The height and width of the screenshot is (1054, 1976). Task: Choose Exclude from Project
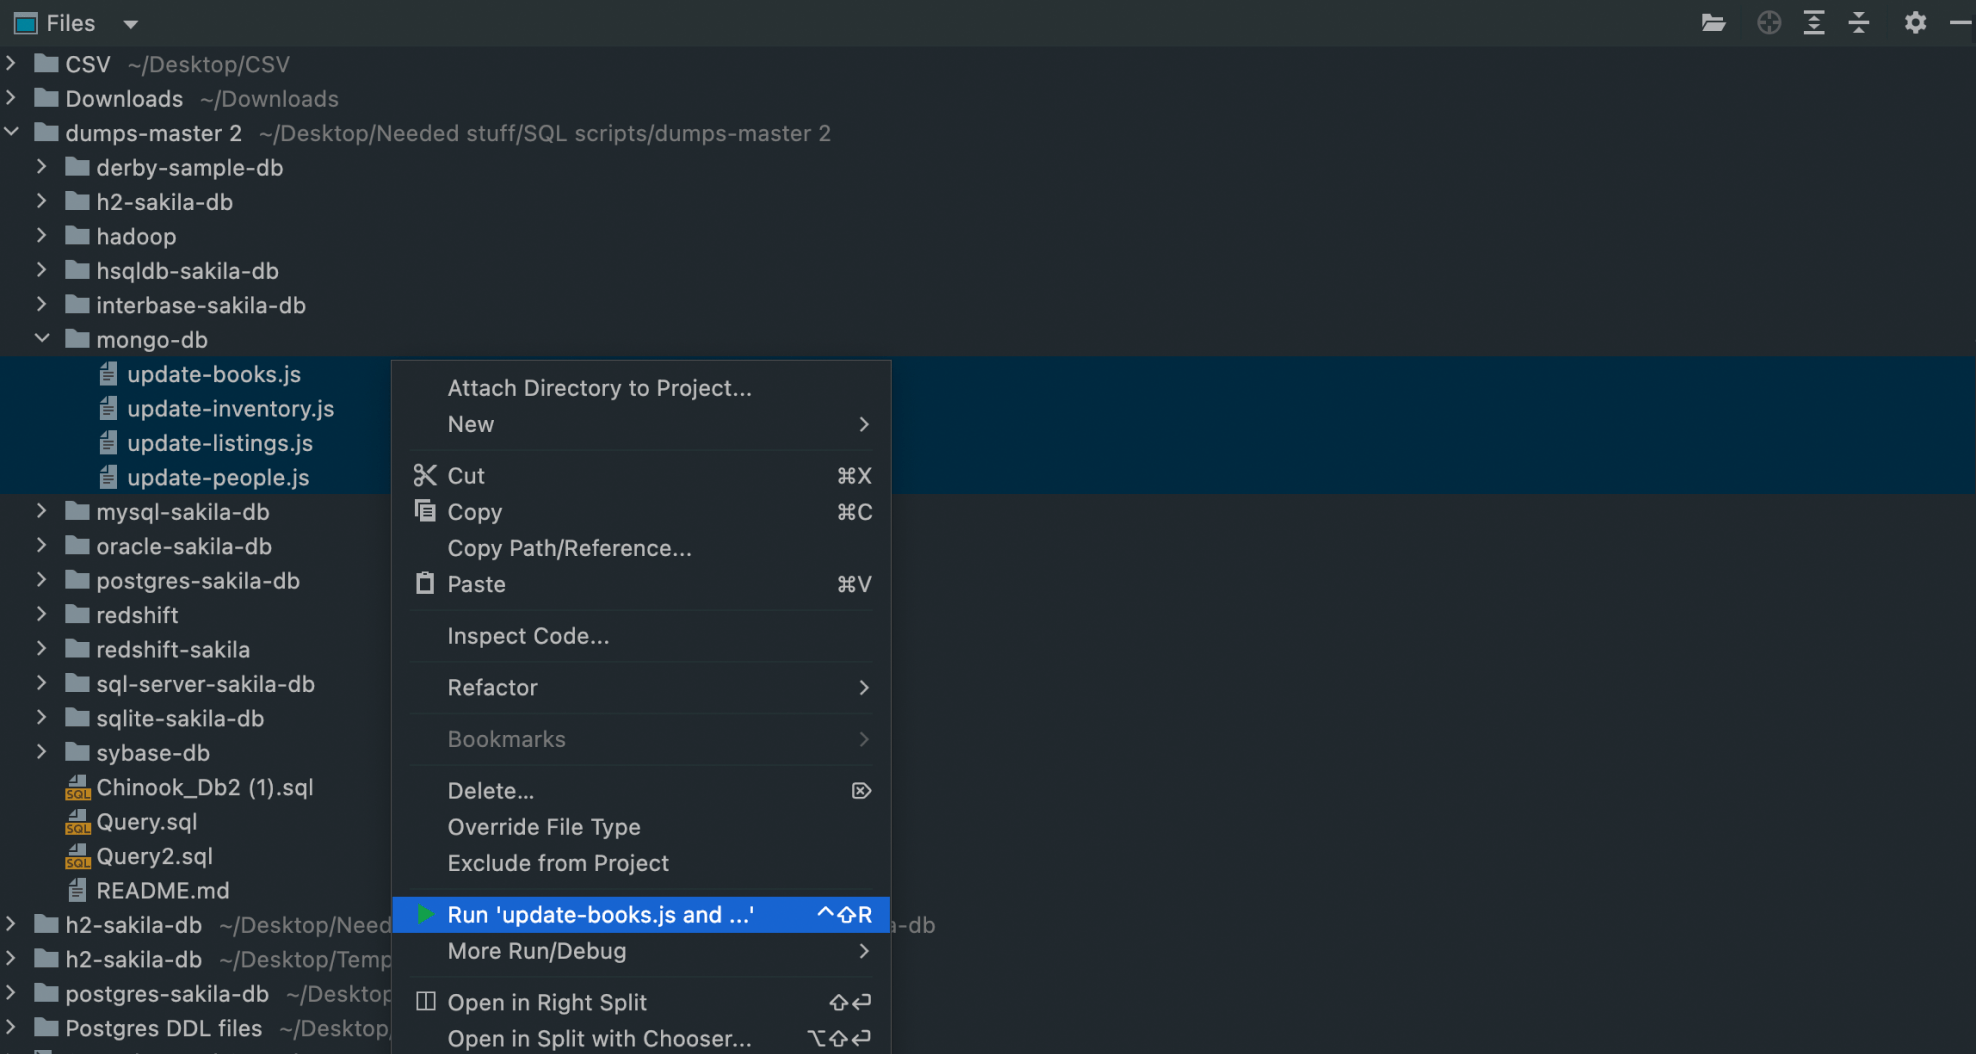[x=558, y=863]
